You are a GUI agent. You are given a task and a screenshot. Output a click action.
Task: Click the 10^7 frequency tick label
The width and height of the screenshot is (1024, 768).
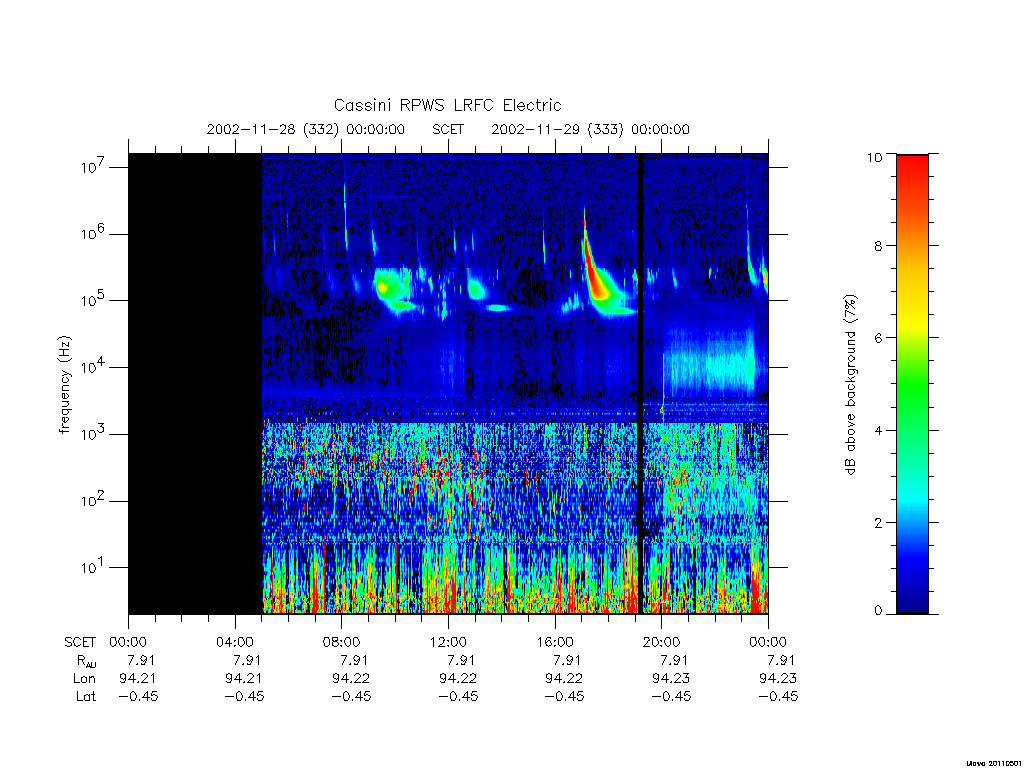tap(94, 167)
